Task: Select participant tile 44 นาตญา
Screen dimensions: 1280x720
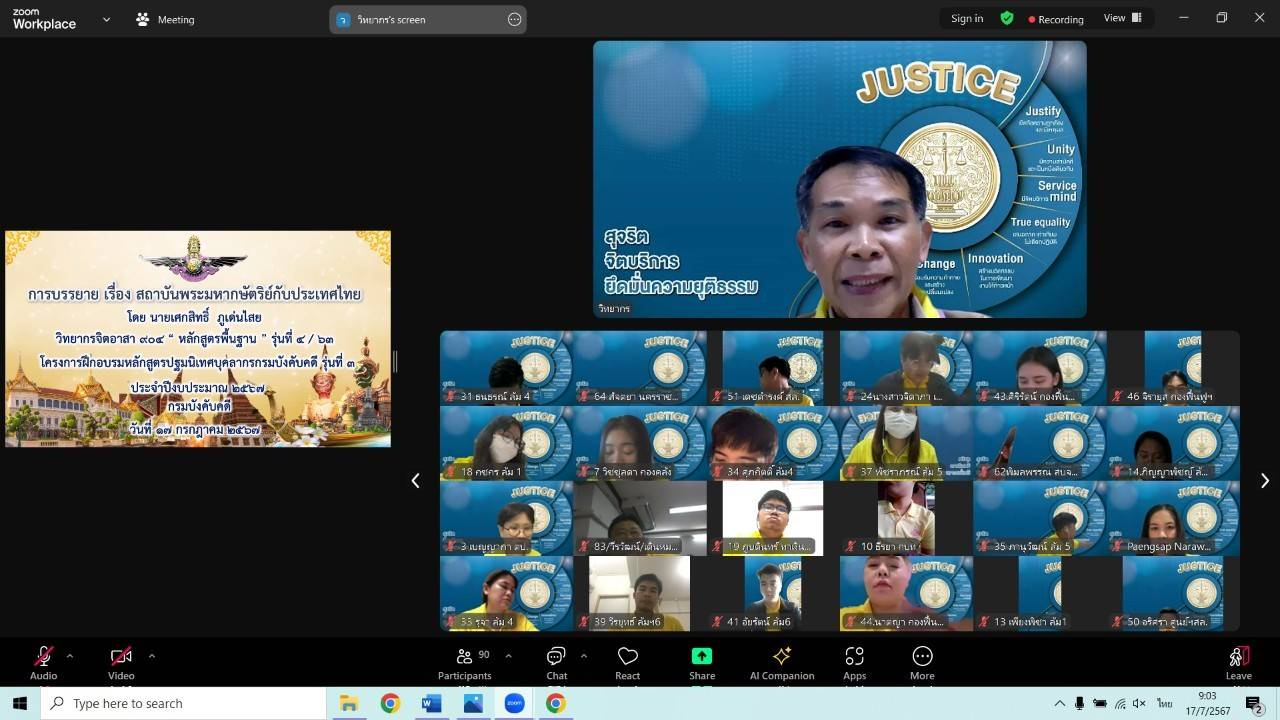Action: [906, 593]
